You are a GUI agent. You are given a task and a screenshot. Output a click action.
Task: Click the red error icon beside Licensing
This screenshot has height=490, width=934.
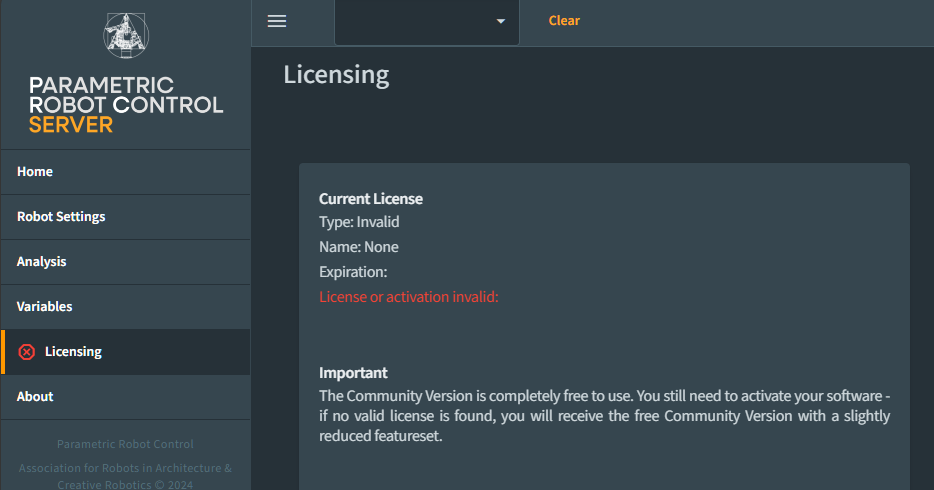point(27,352)
